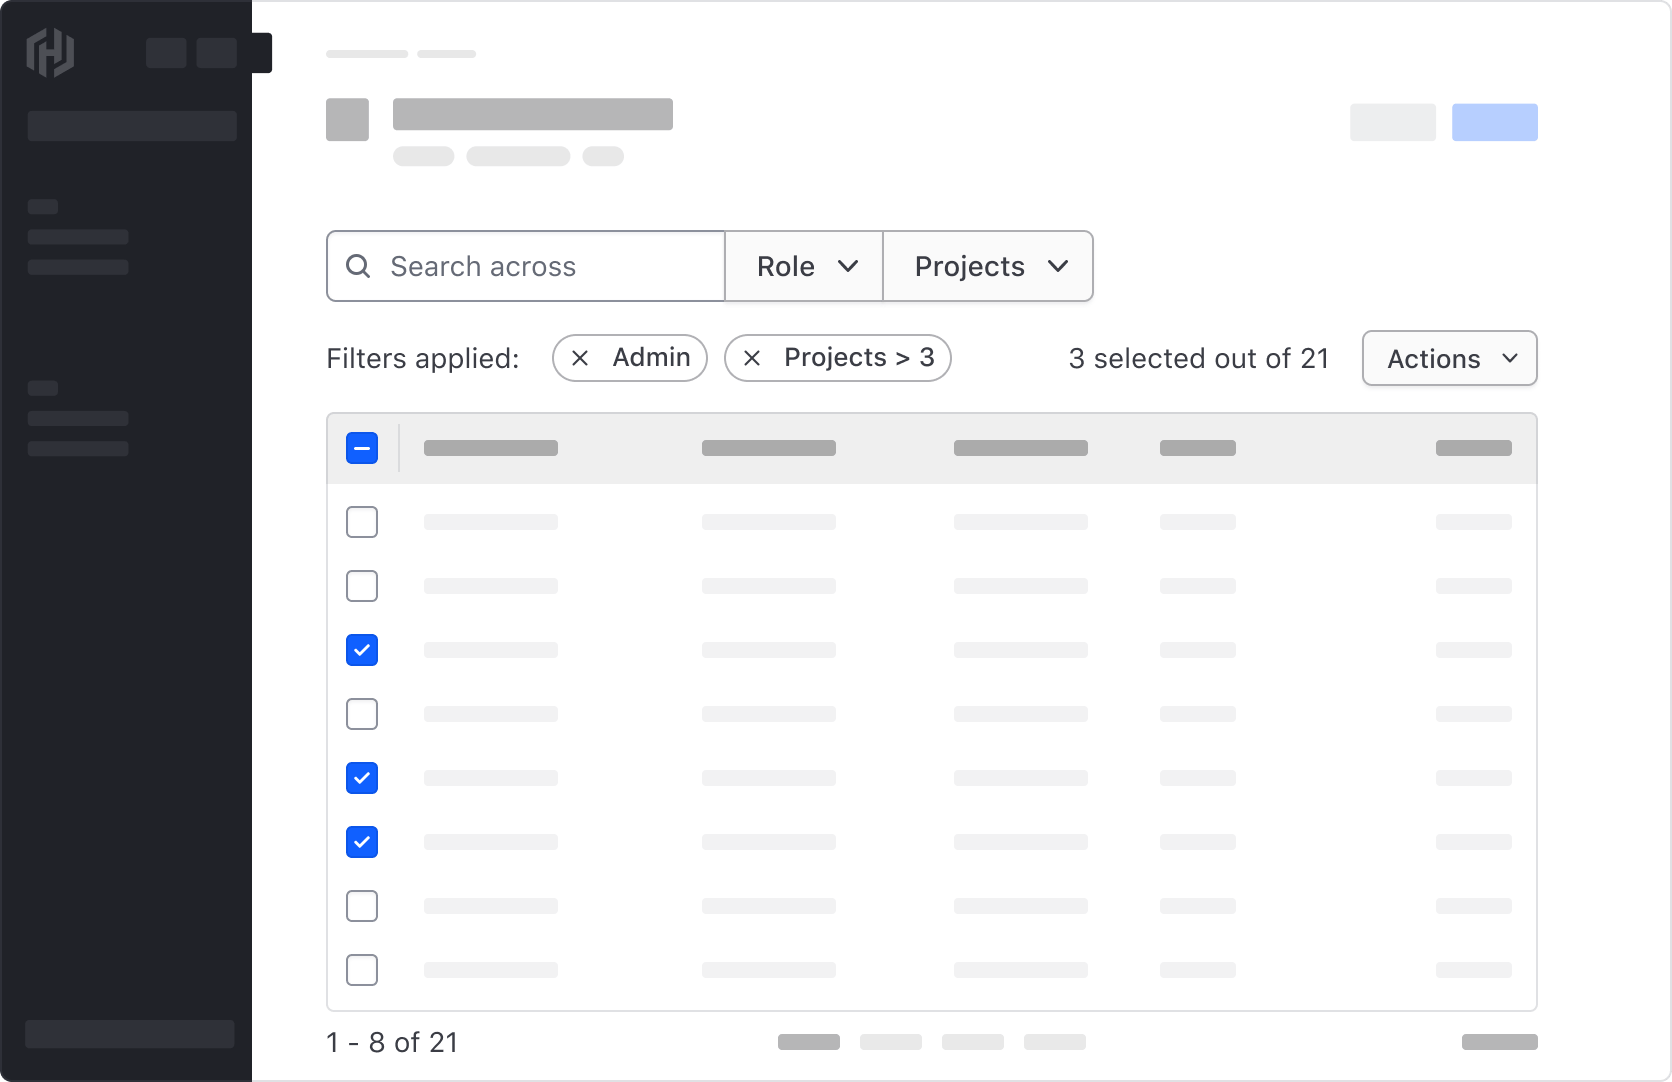1672x1082 pixels.
Task: Click the HashiCorp logo icon
Action: 48,53
